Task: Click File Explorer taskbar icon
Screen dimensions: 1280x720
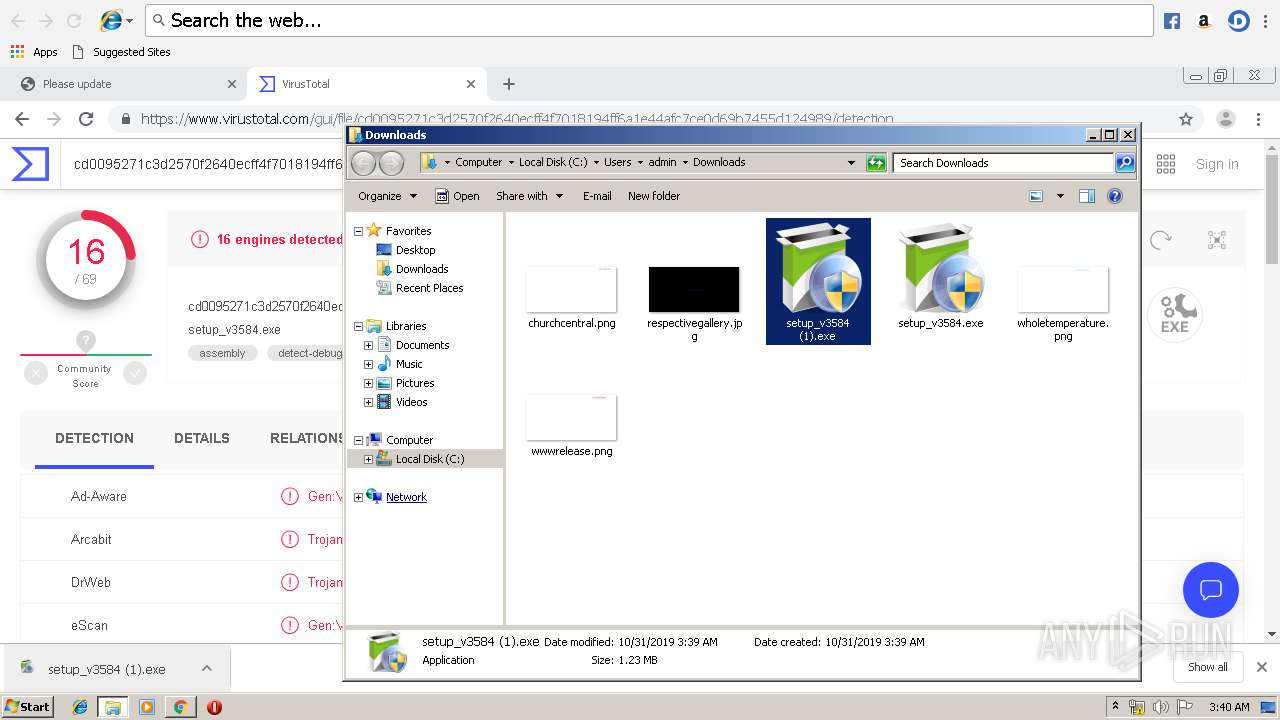Action: point(113,707)
